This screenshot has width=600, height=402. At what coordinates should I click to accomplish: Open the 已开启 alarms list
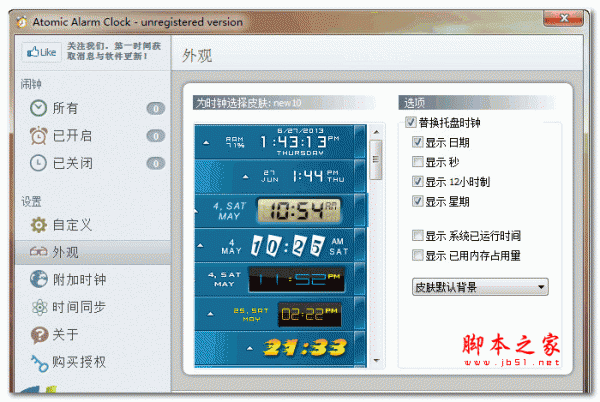pos(93,136)
